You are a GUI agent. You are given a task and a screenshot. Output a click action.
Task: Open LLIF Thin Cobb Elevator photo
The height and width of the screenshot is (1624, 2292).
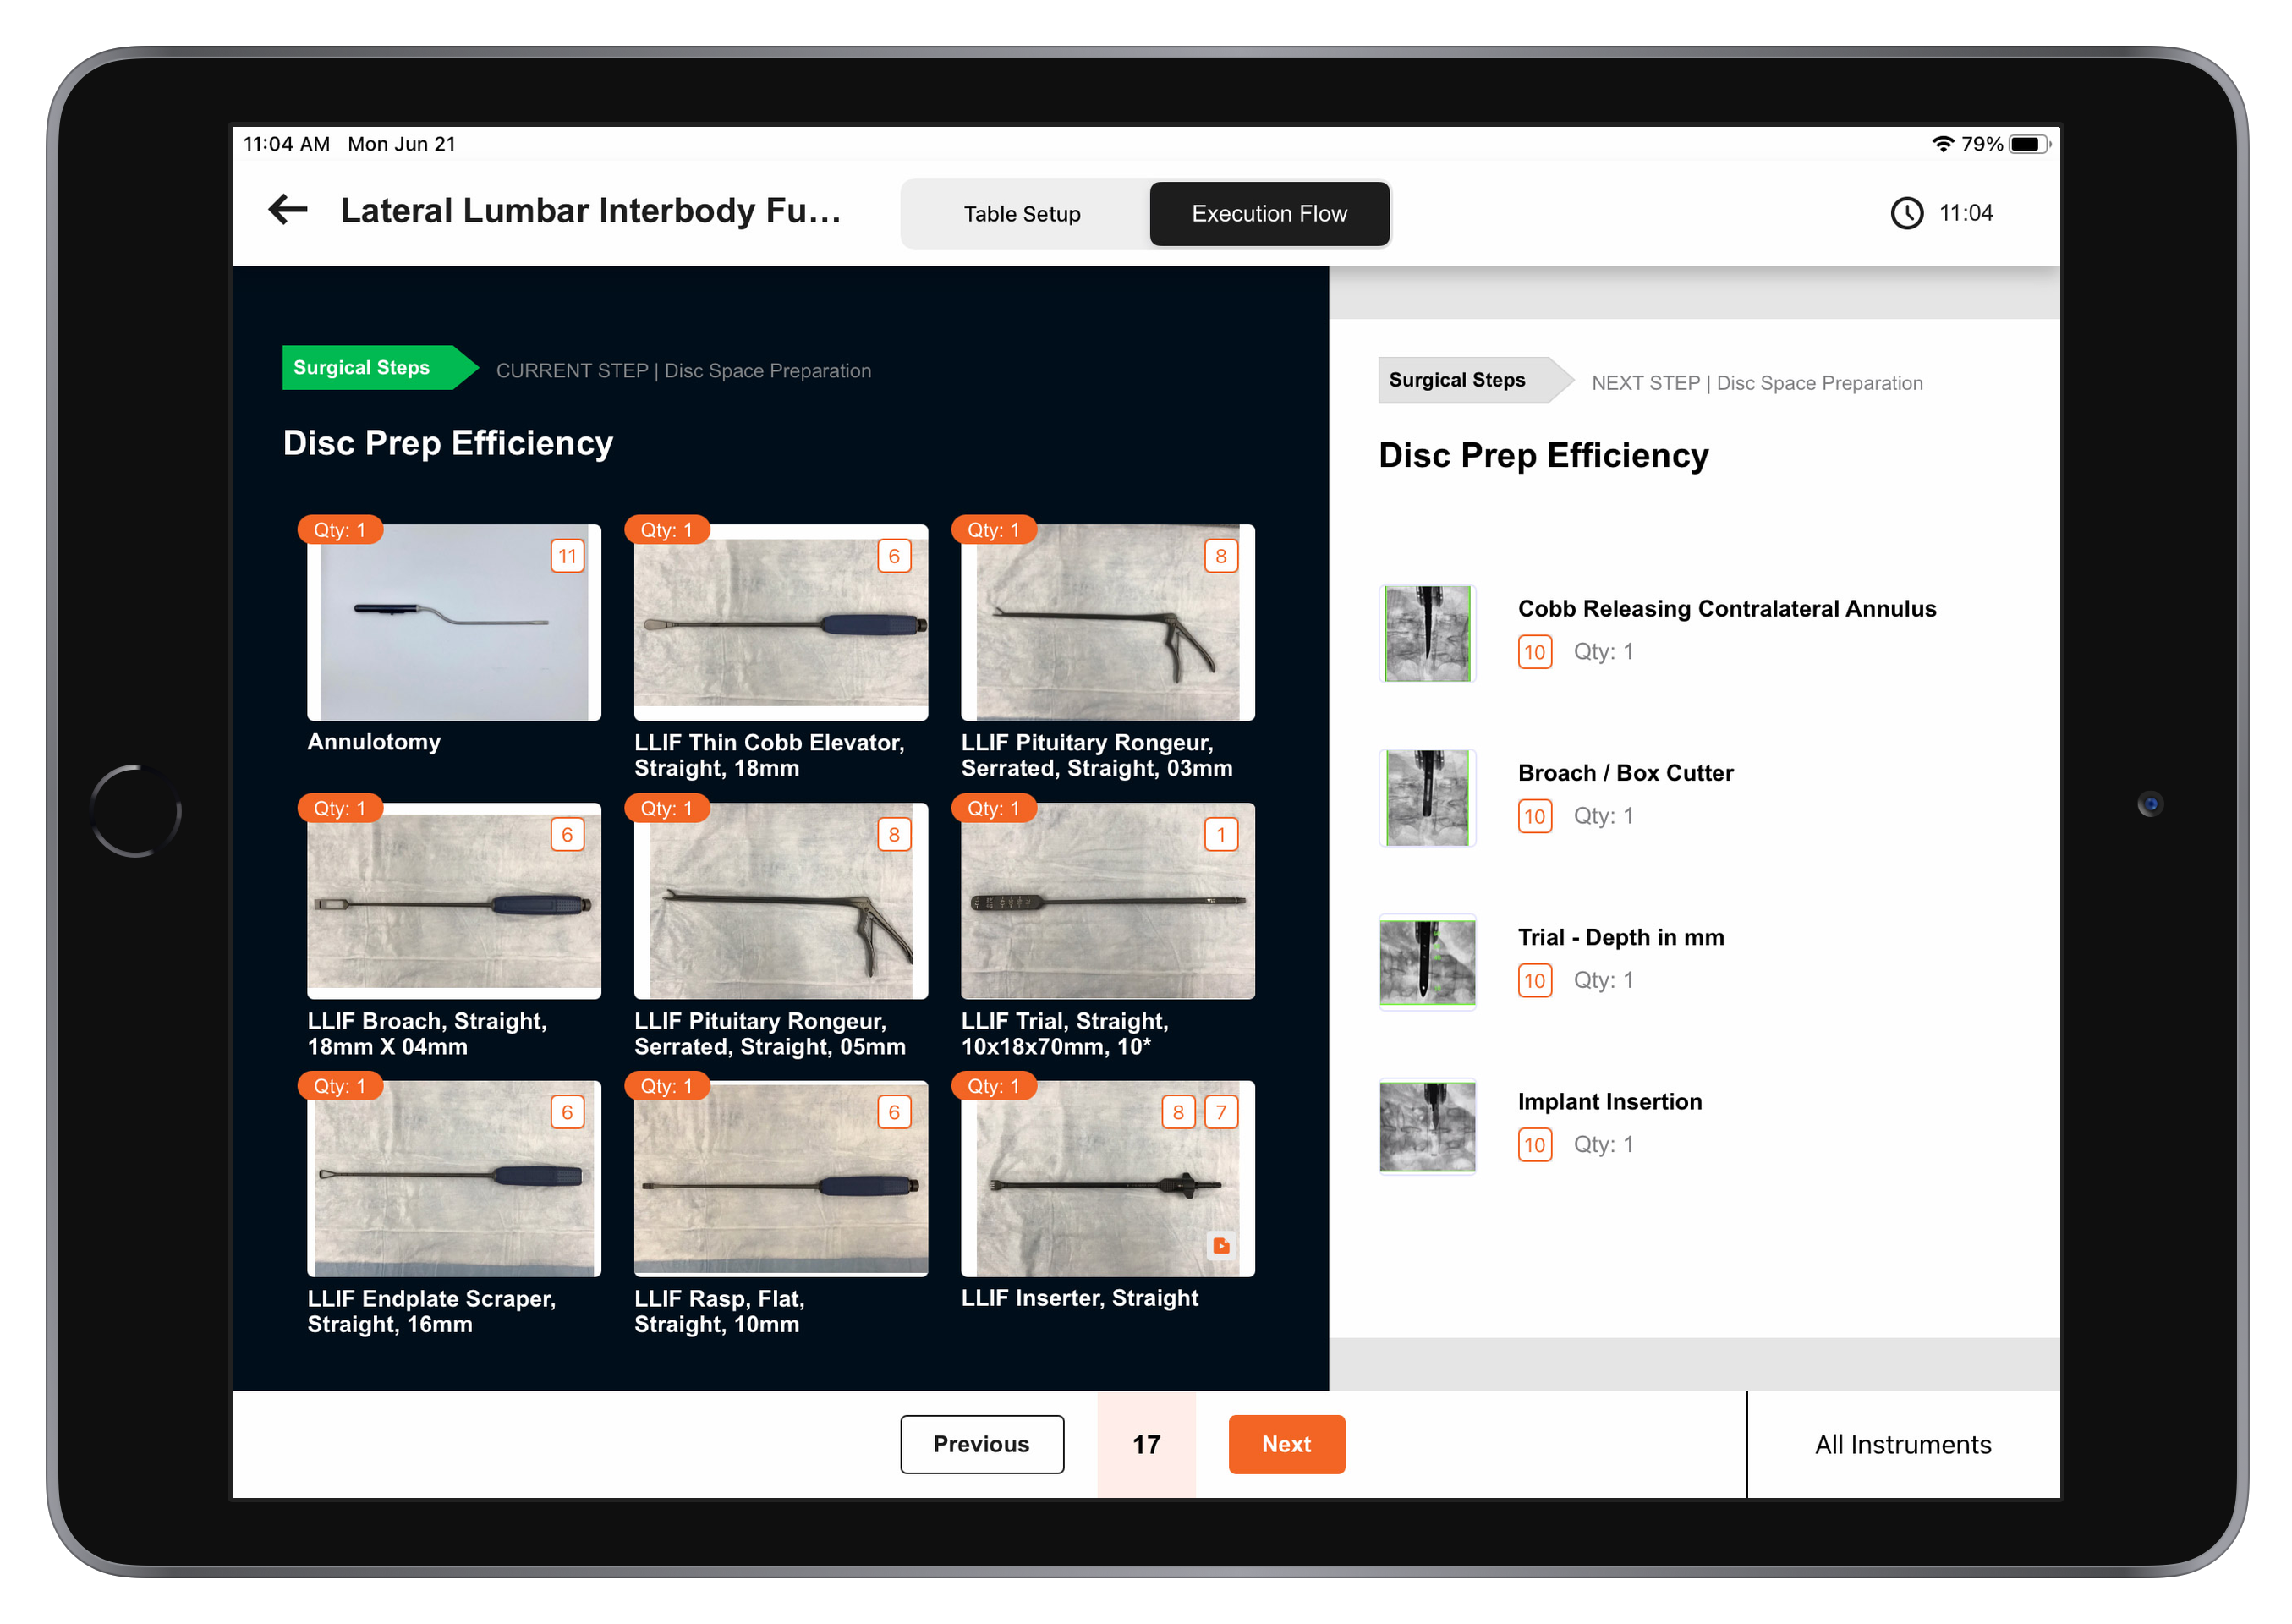pyautogui.click(x=781, y=622)
